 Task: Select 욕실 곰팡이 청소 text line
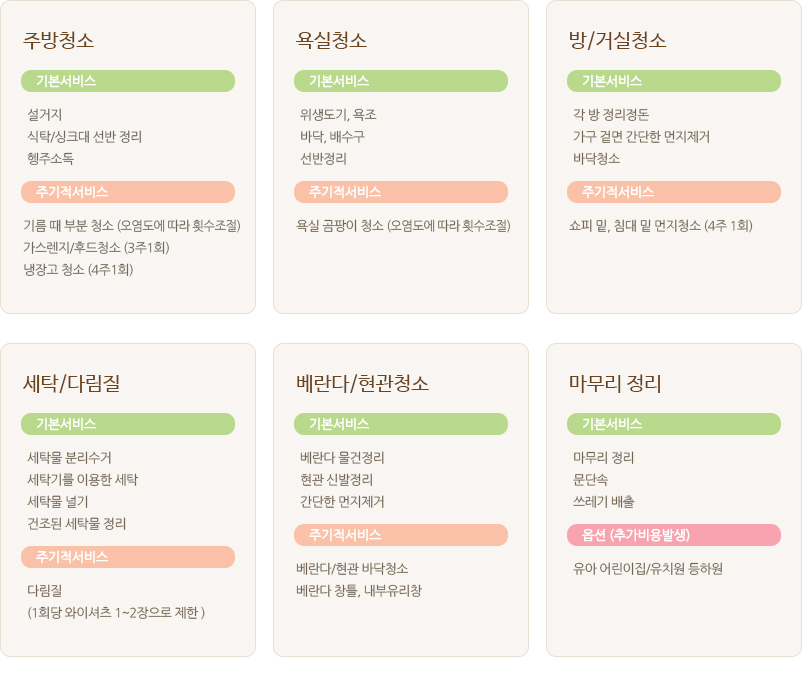tap(403, 226)
